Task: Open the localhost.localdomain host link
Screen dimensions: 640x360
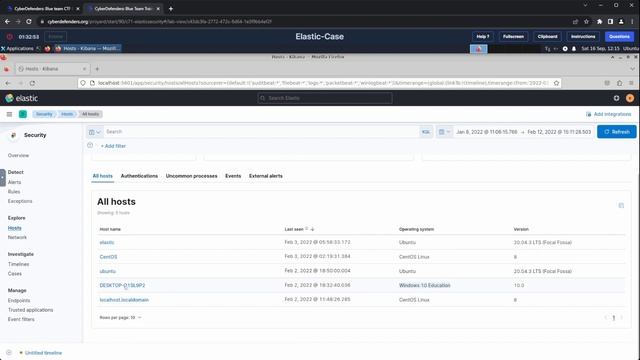Action: [x=124, y=300]
